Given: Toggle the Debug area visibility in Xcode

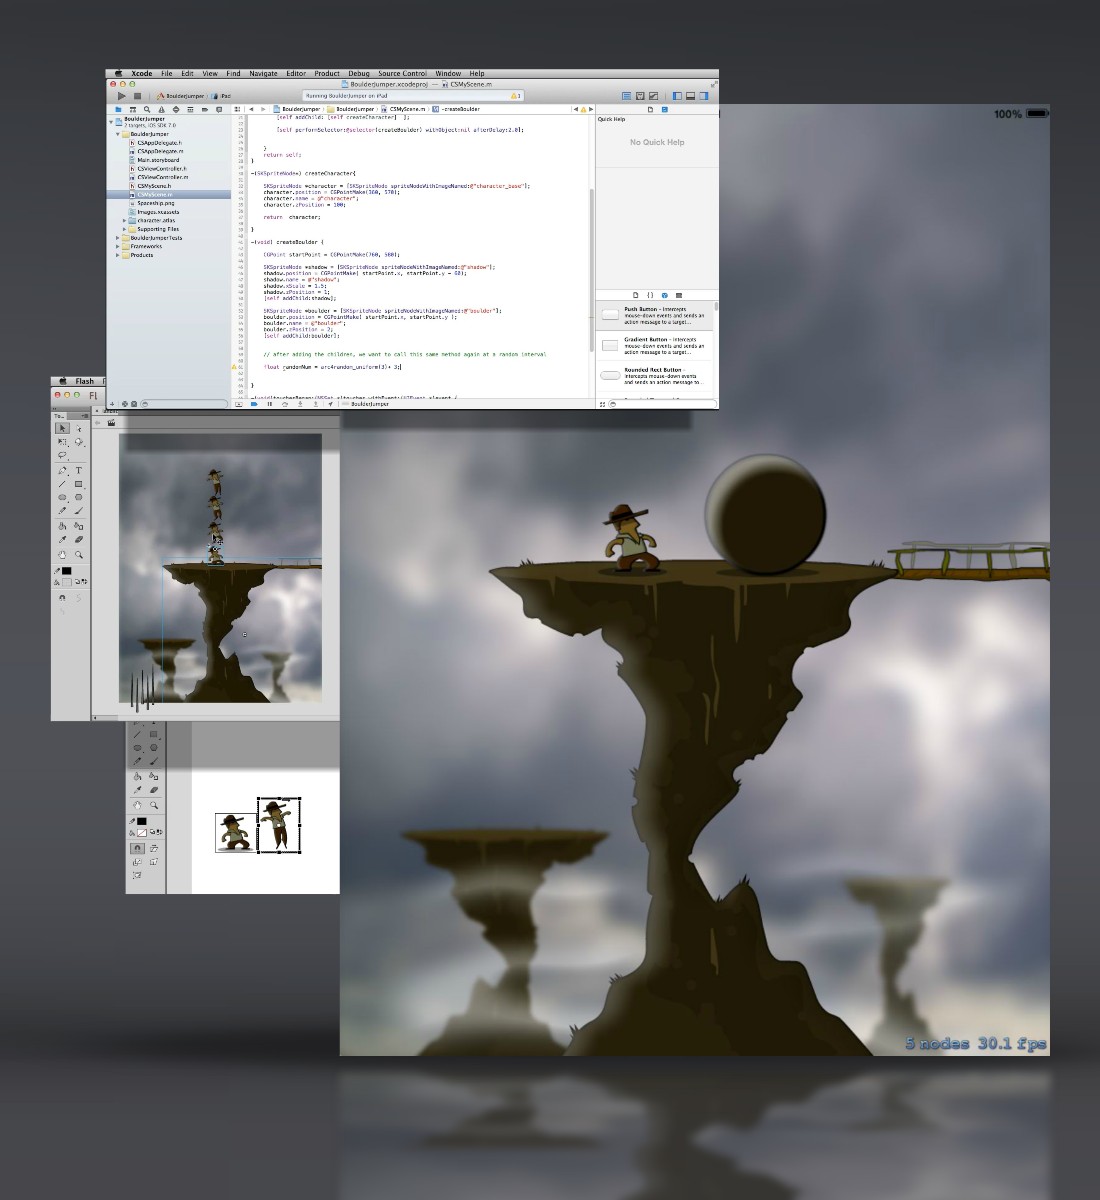Looking at the screenshot, I should 691,96.
